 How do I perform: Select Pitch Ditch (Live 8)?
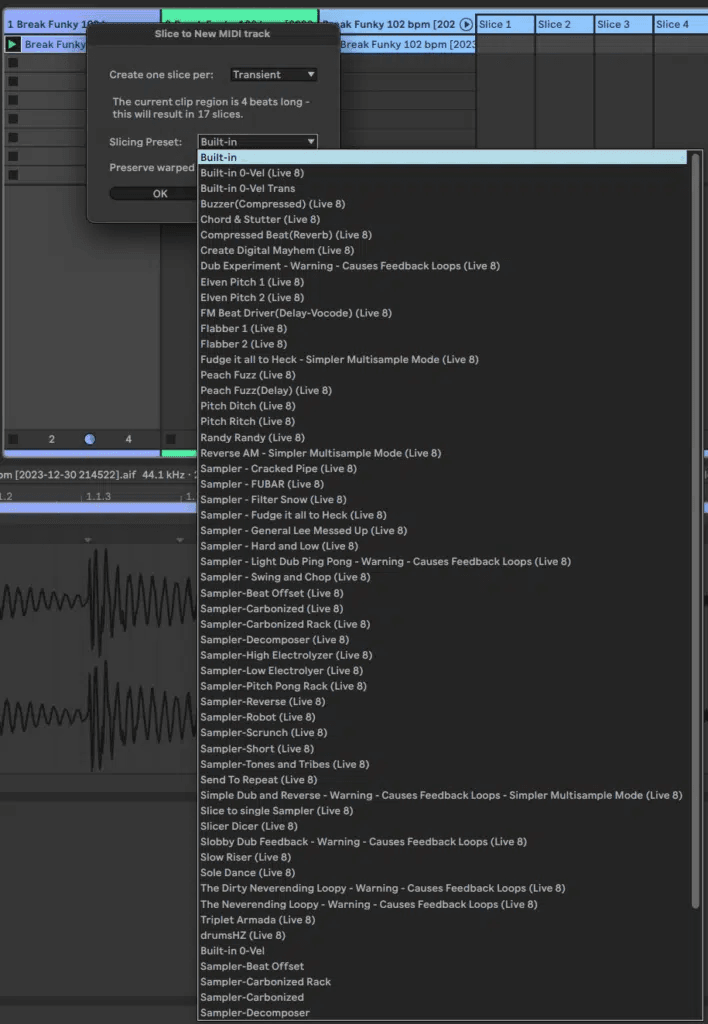point(443,406)
